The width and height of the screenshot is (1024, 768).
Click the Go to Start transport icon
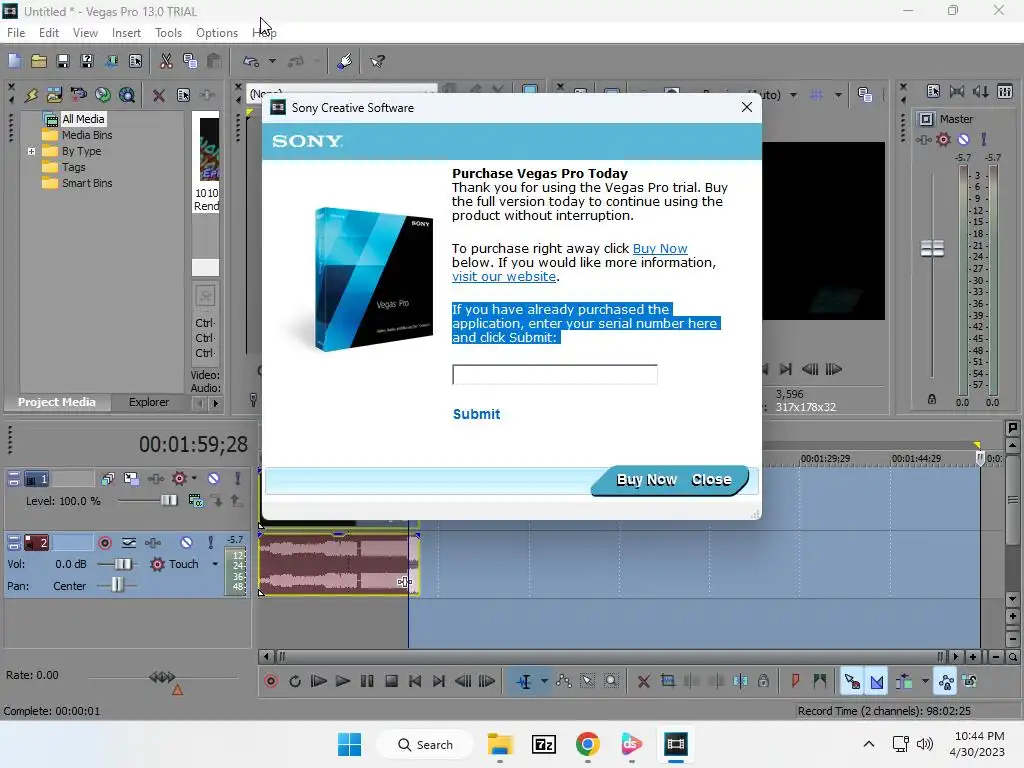[415, 681]
